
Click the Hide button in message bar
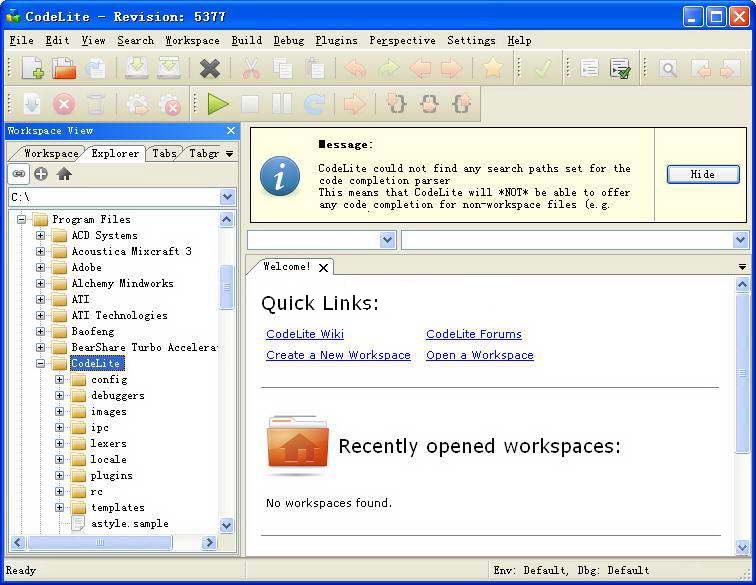703,174
